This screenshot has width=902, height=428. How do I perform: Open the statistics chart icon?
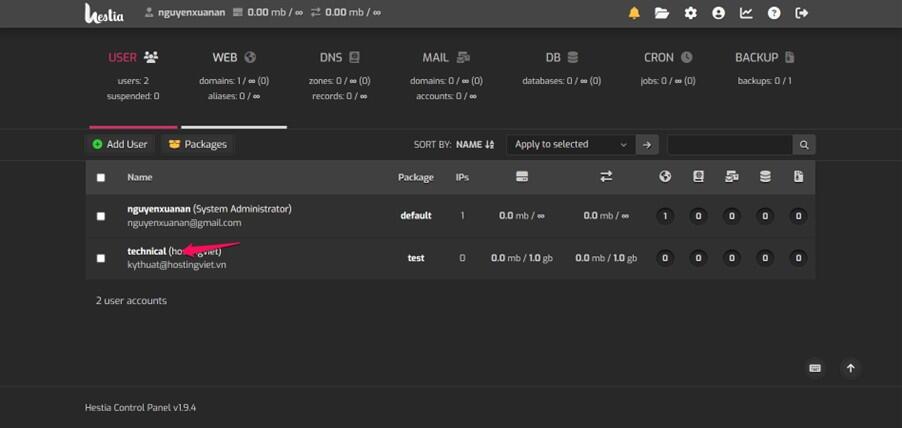click(746, 13)
